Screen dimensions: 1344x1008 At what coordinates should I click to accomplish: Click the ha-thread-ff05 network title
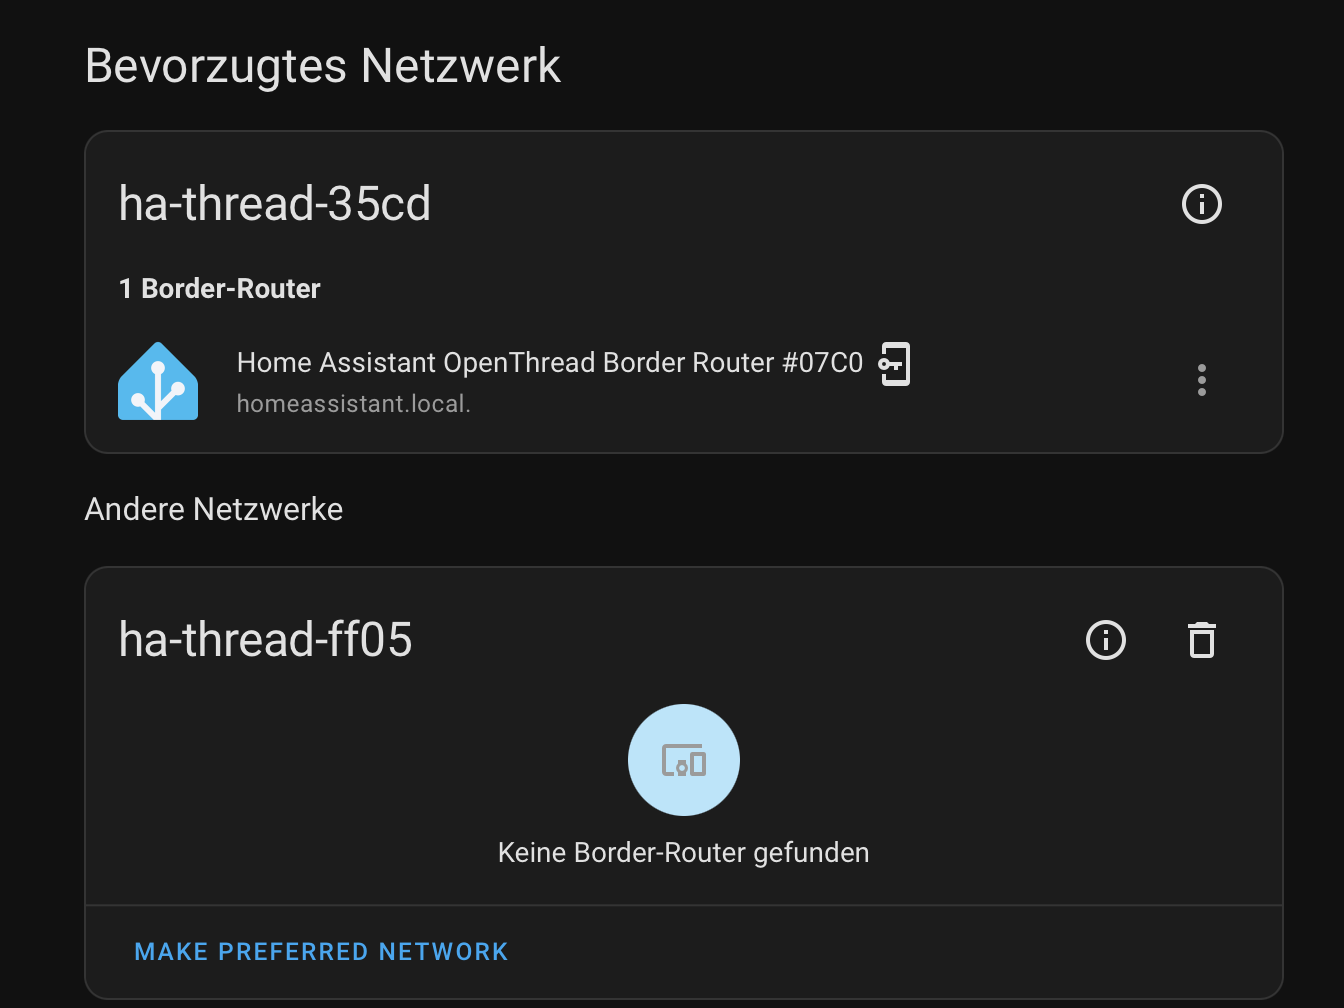tap(265, 640)
